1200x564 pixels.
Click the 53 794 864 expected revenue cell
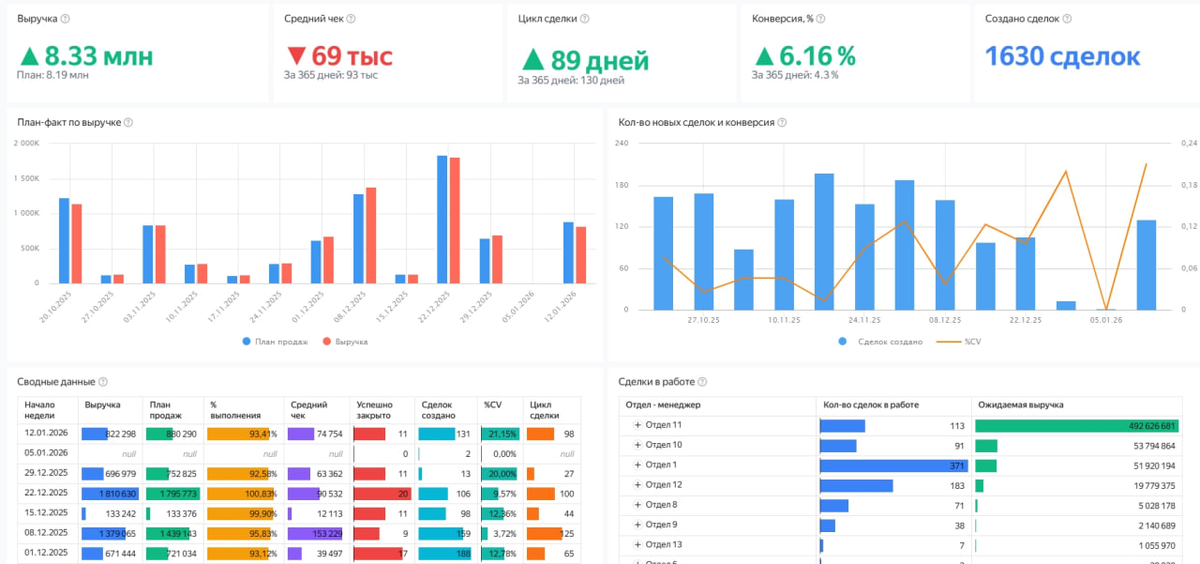click(1076, 445)
